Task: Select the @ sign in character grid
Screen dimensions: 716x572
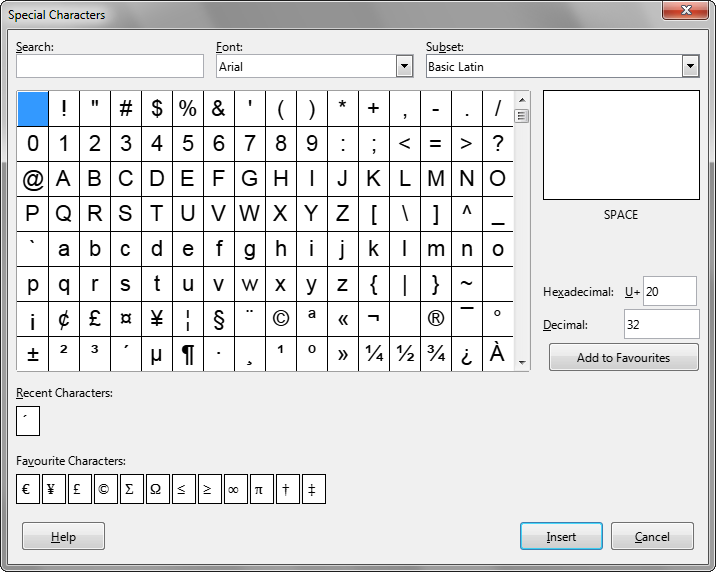Action: [33, 179]
